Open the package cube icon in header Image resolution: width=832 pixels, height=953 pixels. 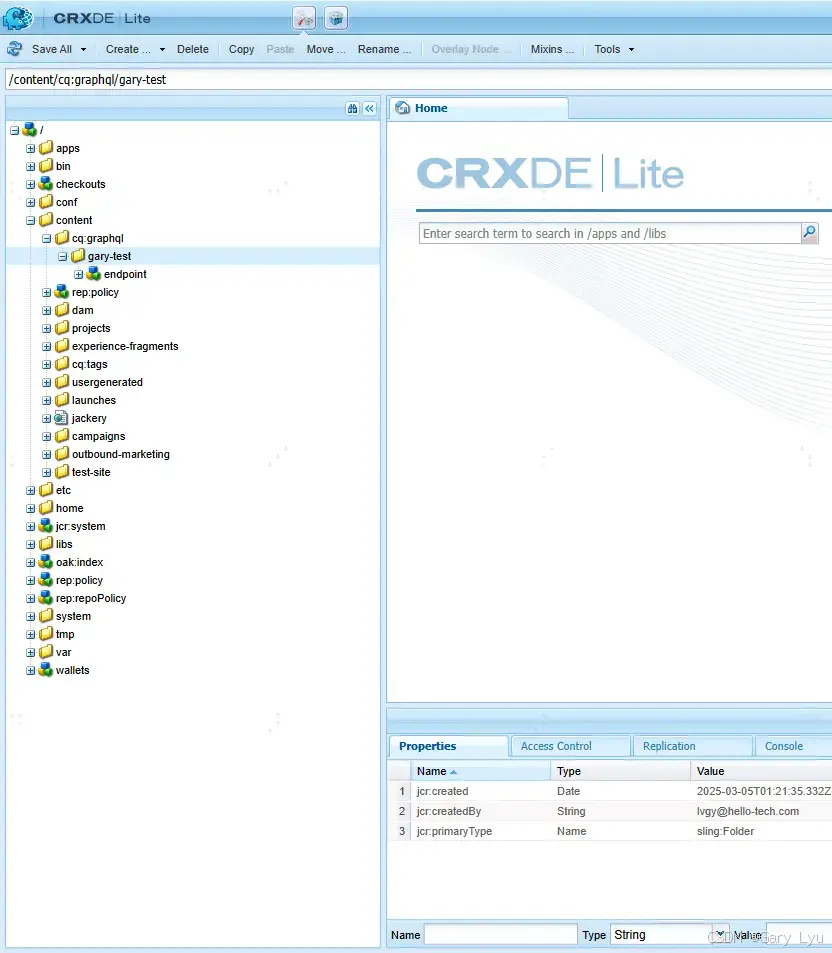click(336, 18)
